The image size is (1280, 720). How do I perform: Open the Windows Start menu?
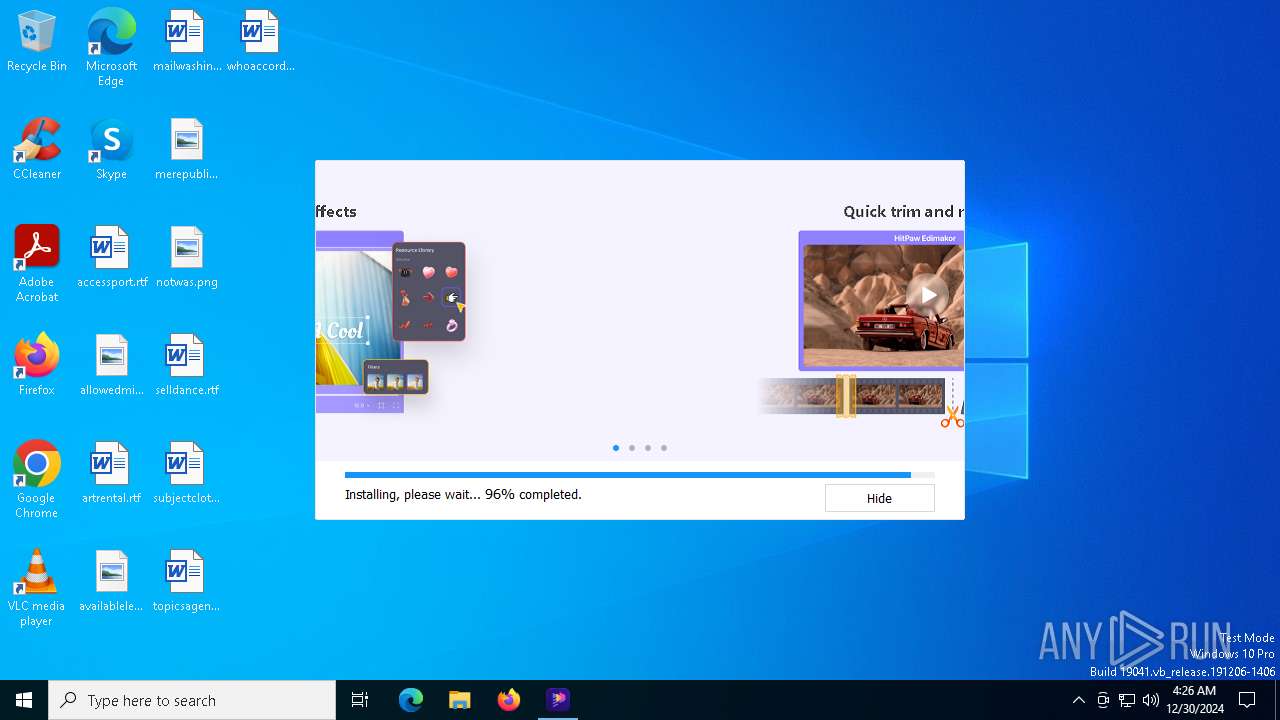[x=24, y=700]
